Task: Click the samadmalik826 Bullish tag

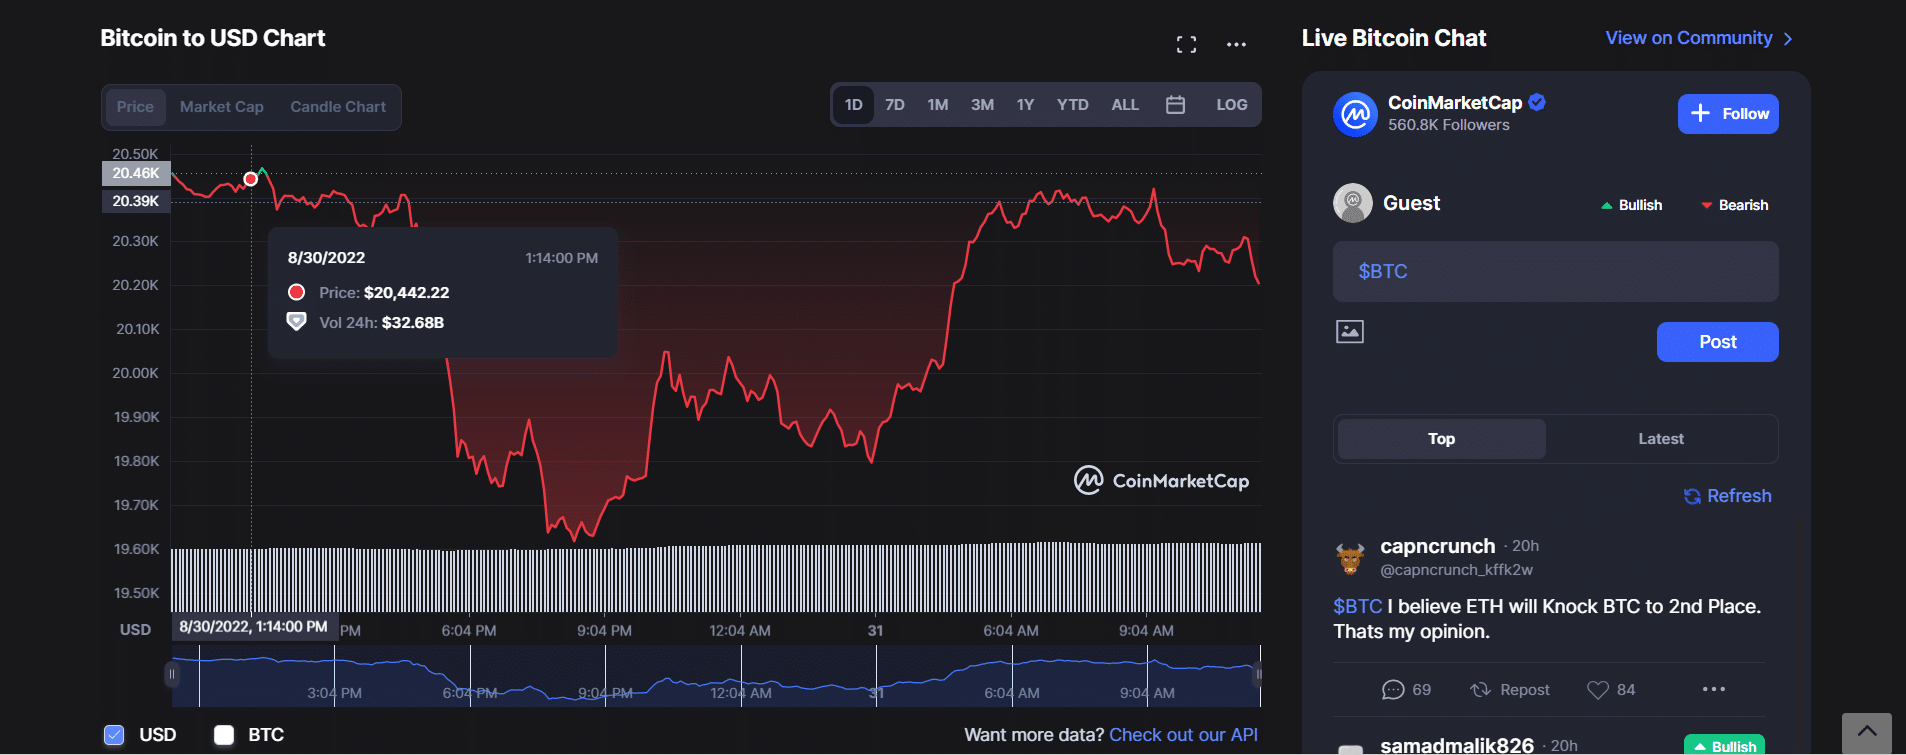Action: click(x=1724, y=746)
